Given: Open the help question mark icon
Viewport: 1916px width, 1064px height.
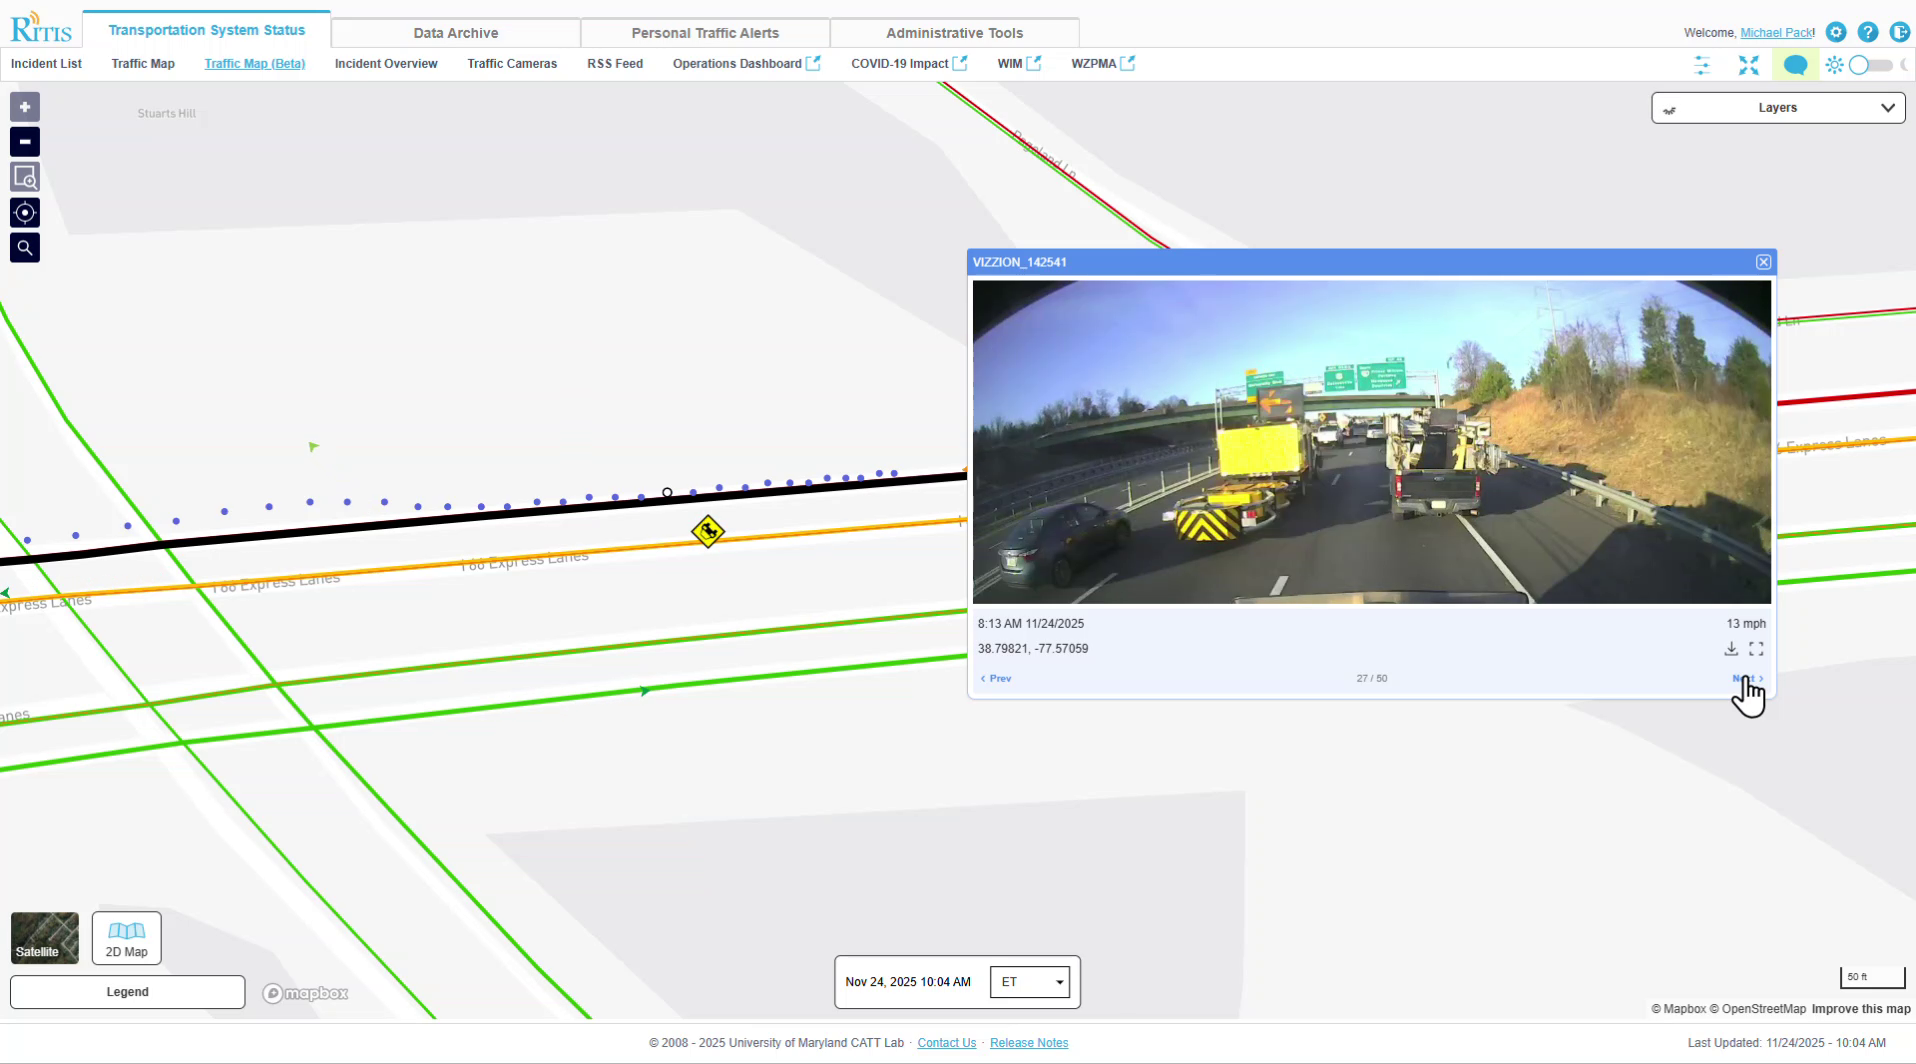Looking at the screenshot, I should point(1868,32).
